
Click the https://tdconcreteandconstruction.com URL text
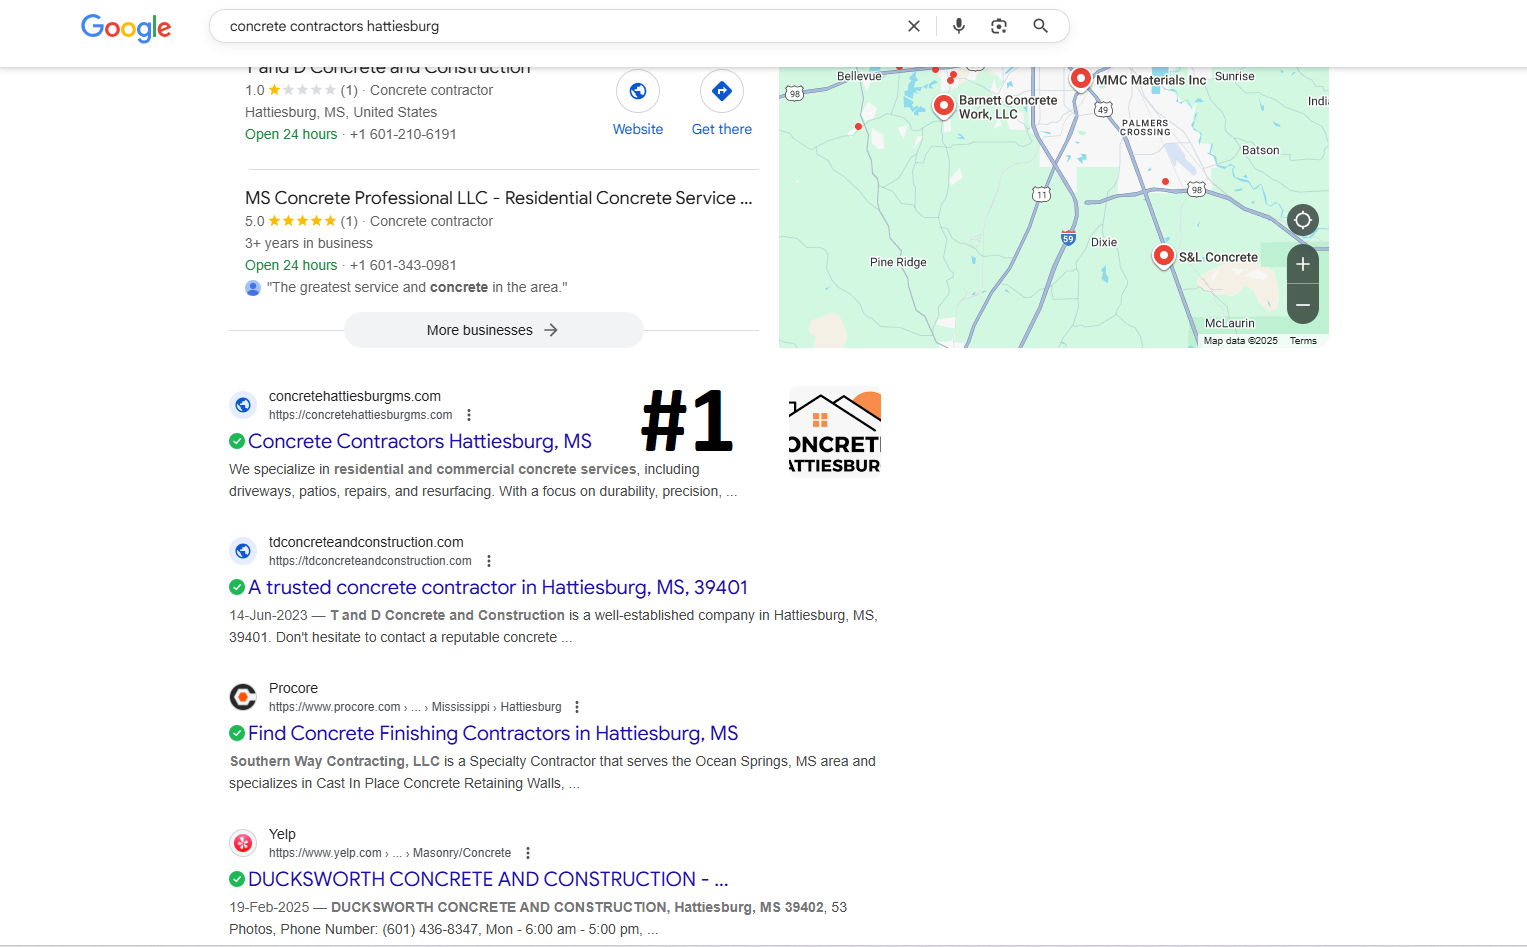(370, 561)
